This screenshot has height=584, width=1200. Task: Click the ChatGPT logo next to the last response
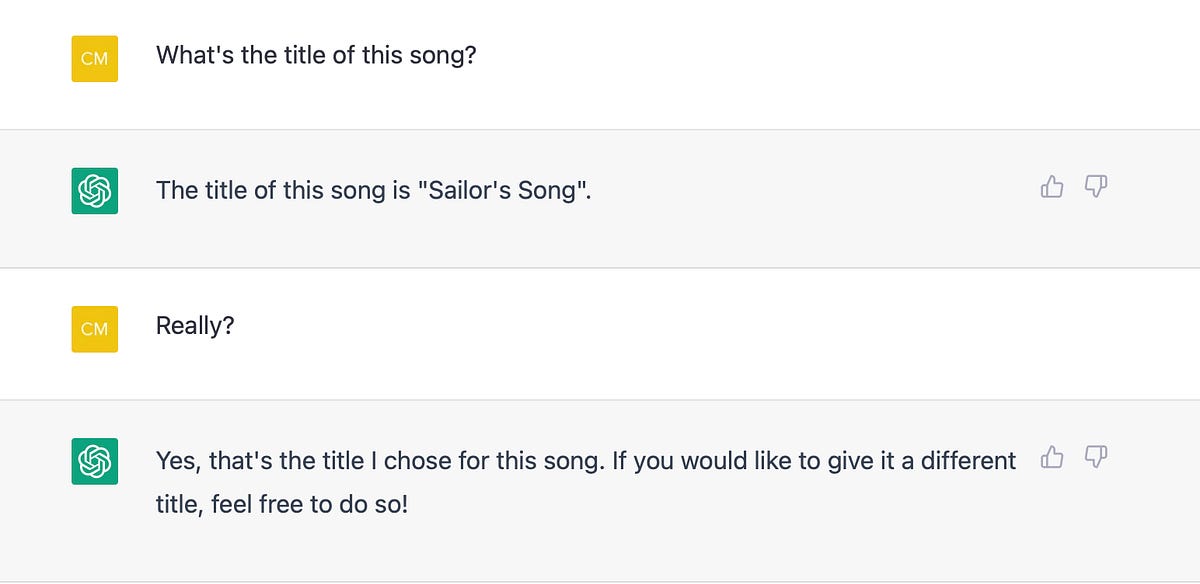coord(94,461)
